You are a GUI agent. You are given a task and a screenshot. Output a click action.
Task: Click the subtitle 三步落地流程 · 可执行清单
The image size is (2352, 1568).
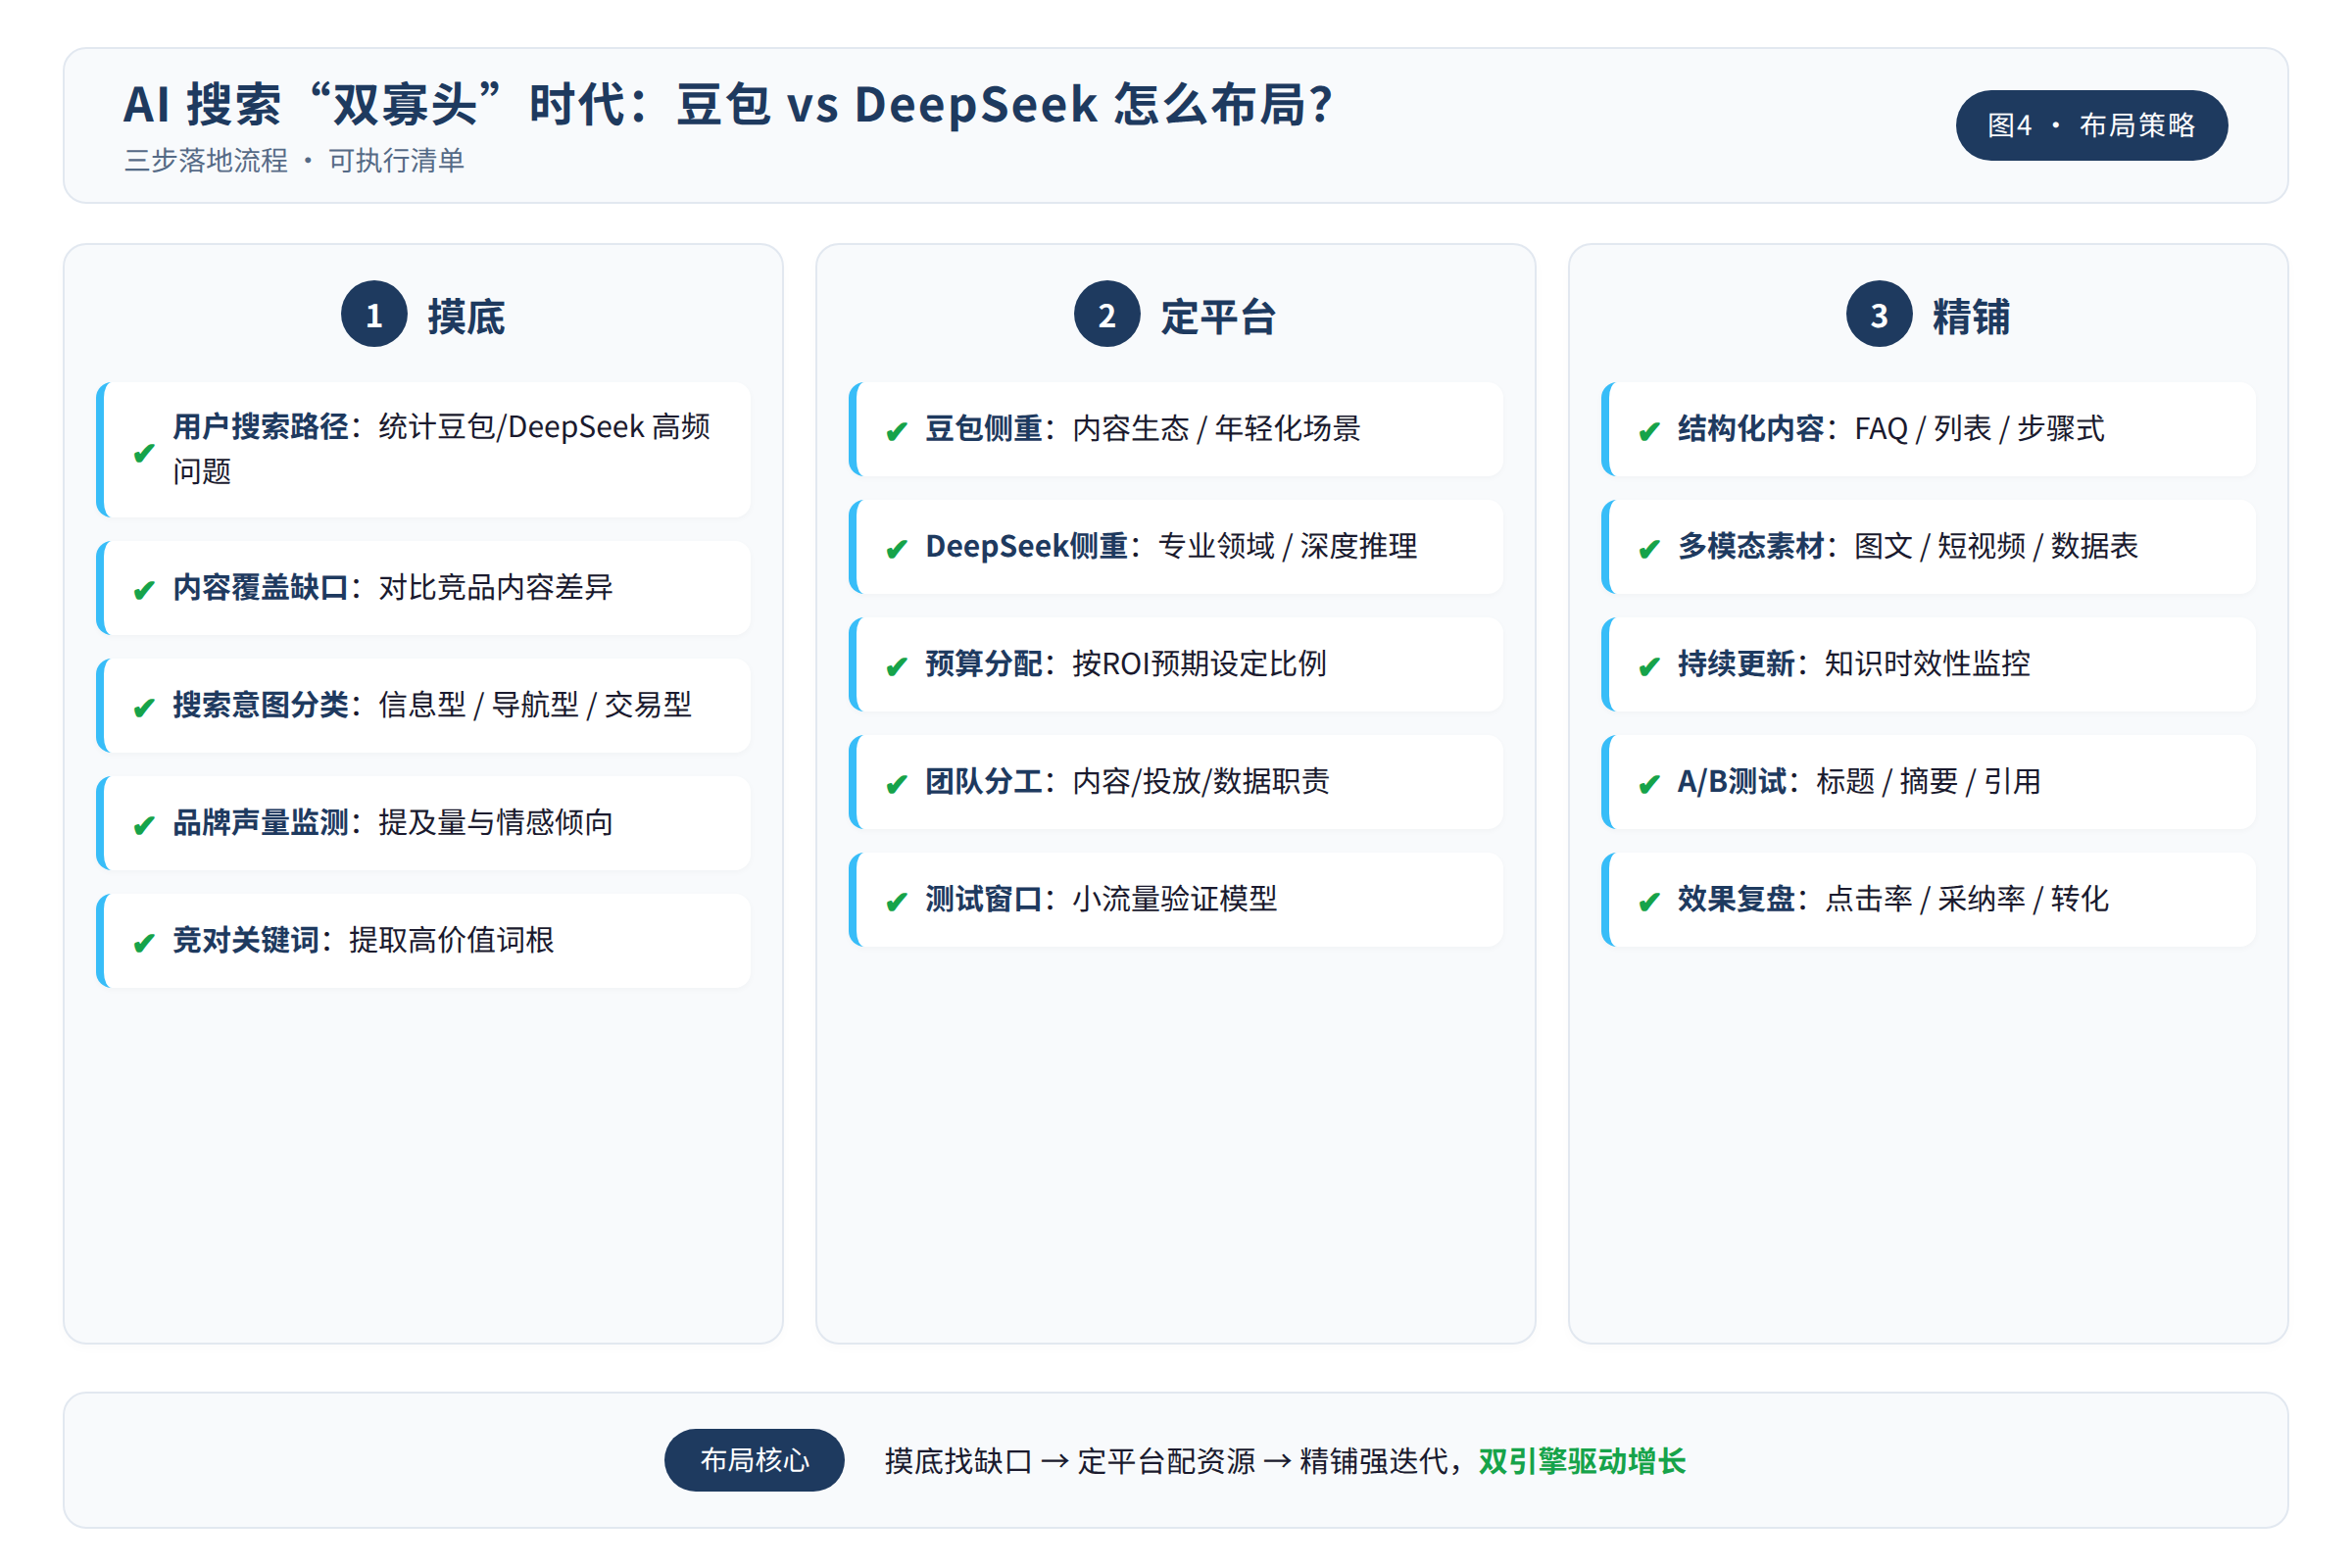pyautogui.click(x=294, y=160)
